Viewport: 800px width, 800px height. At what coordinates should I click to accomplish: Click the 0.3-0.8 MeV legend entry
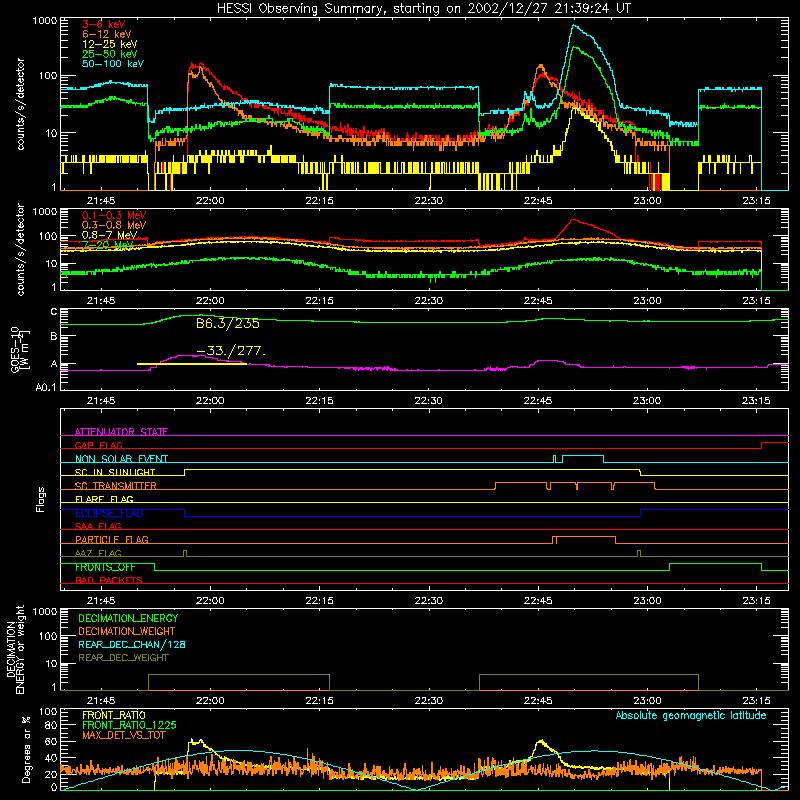pyautogui.click(x=114, y=225)
